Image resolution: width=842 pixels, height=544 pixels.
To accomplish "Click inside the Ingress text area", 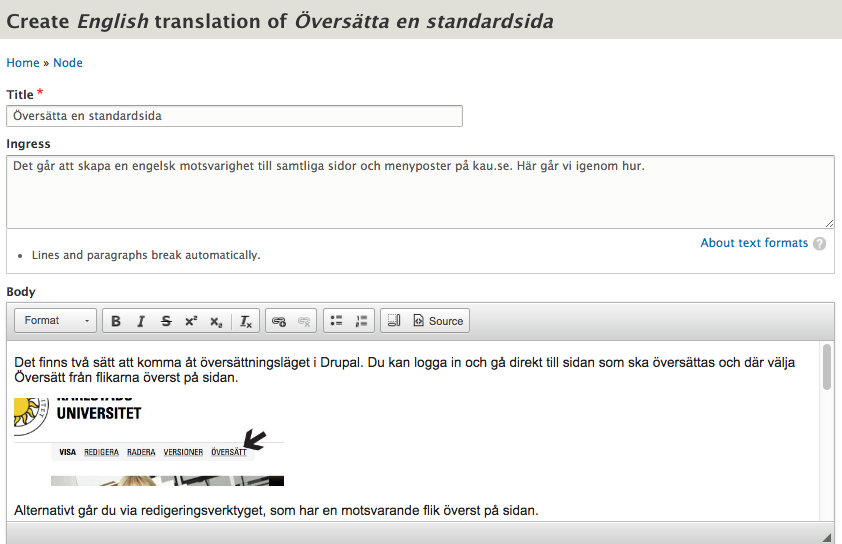I will [420, 192].
